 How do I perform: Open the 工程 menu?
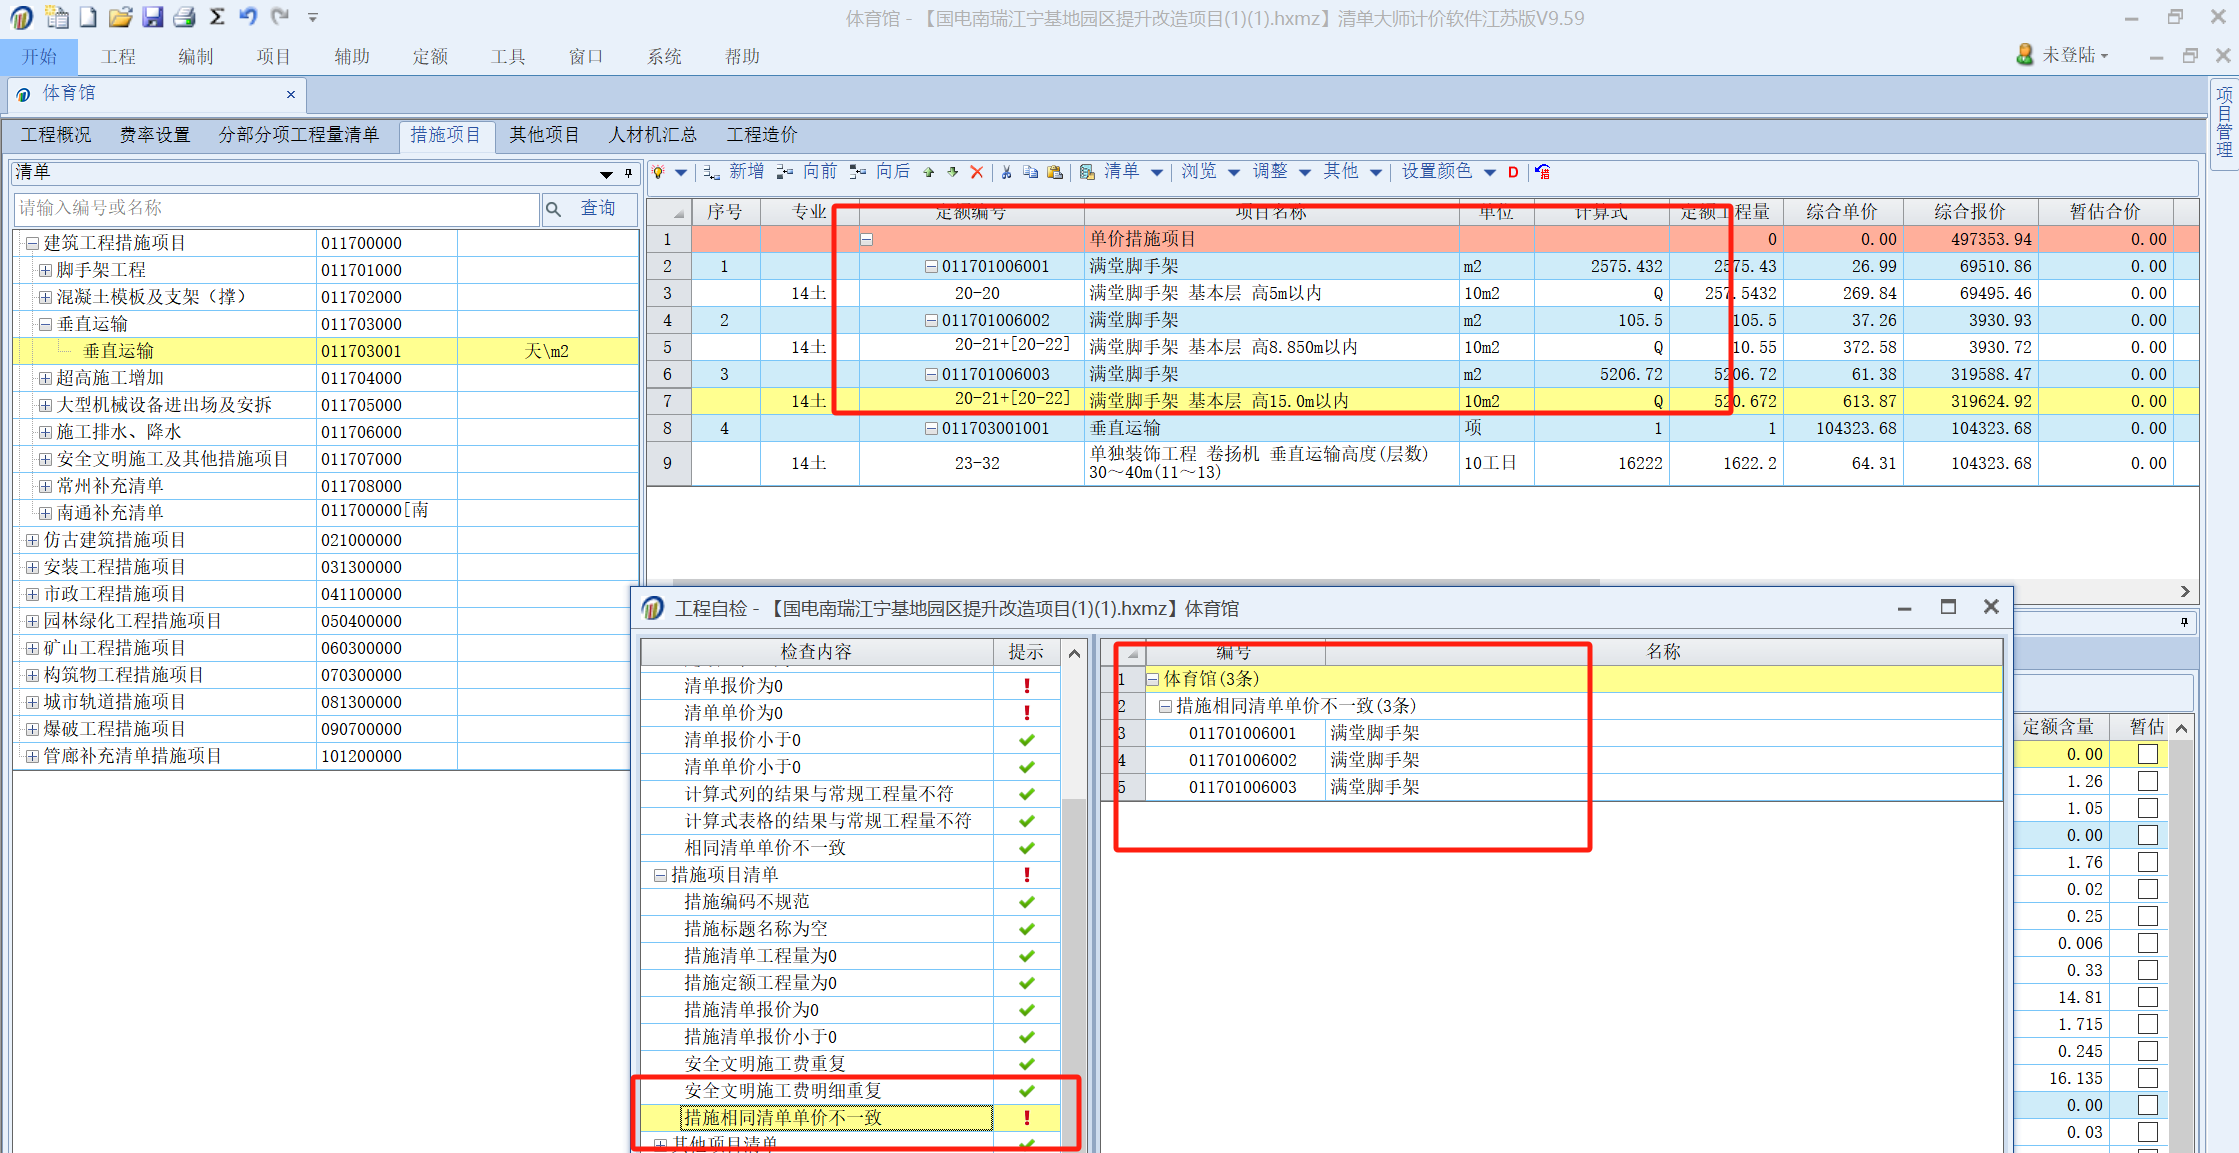click(x=118, y=57)
